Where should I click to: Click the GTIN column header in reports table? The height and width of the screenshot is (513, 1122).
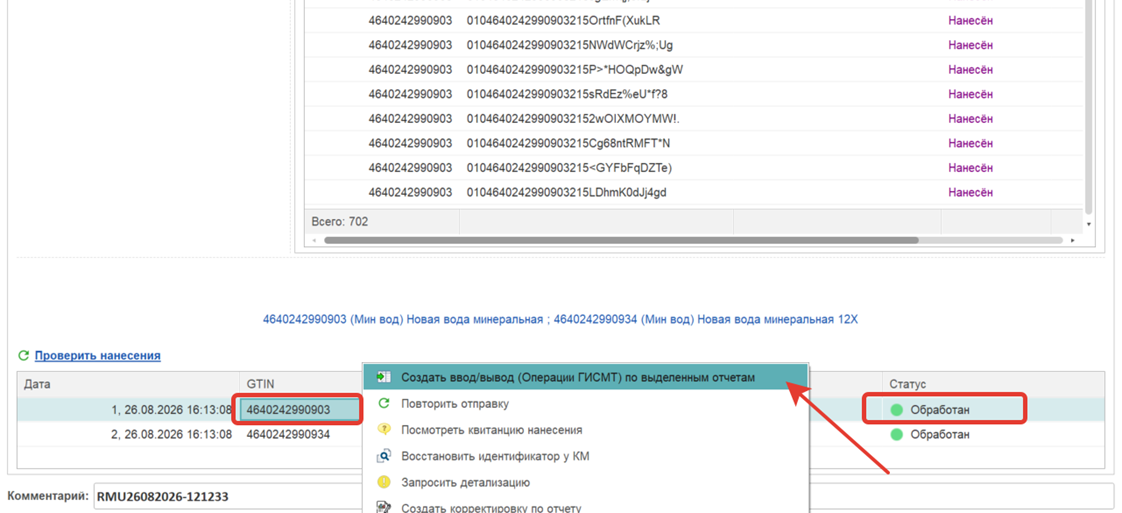[299, 384]
